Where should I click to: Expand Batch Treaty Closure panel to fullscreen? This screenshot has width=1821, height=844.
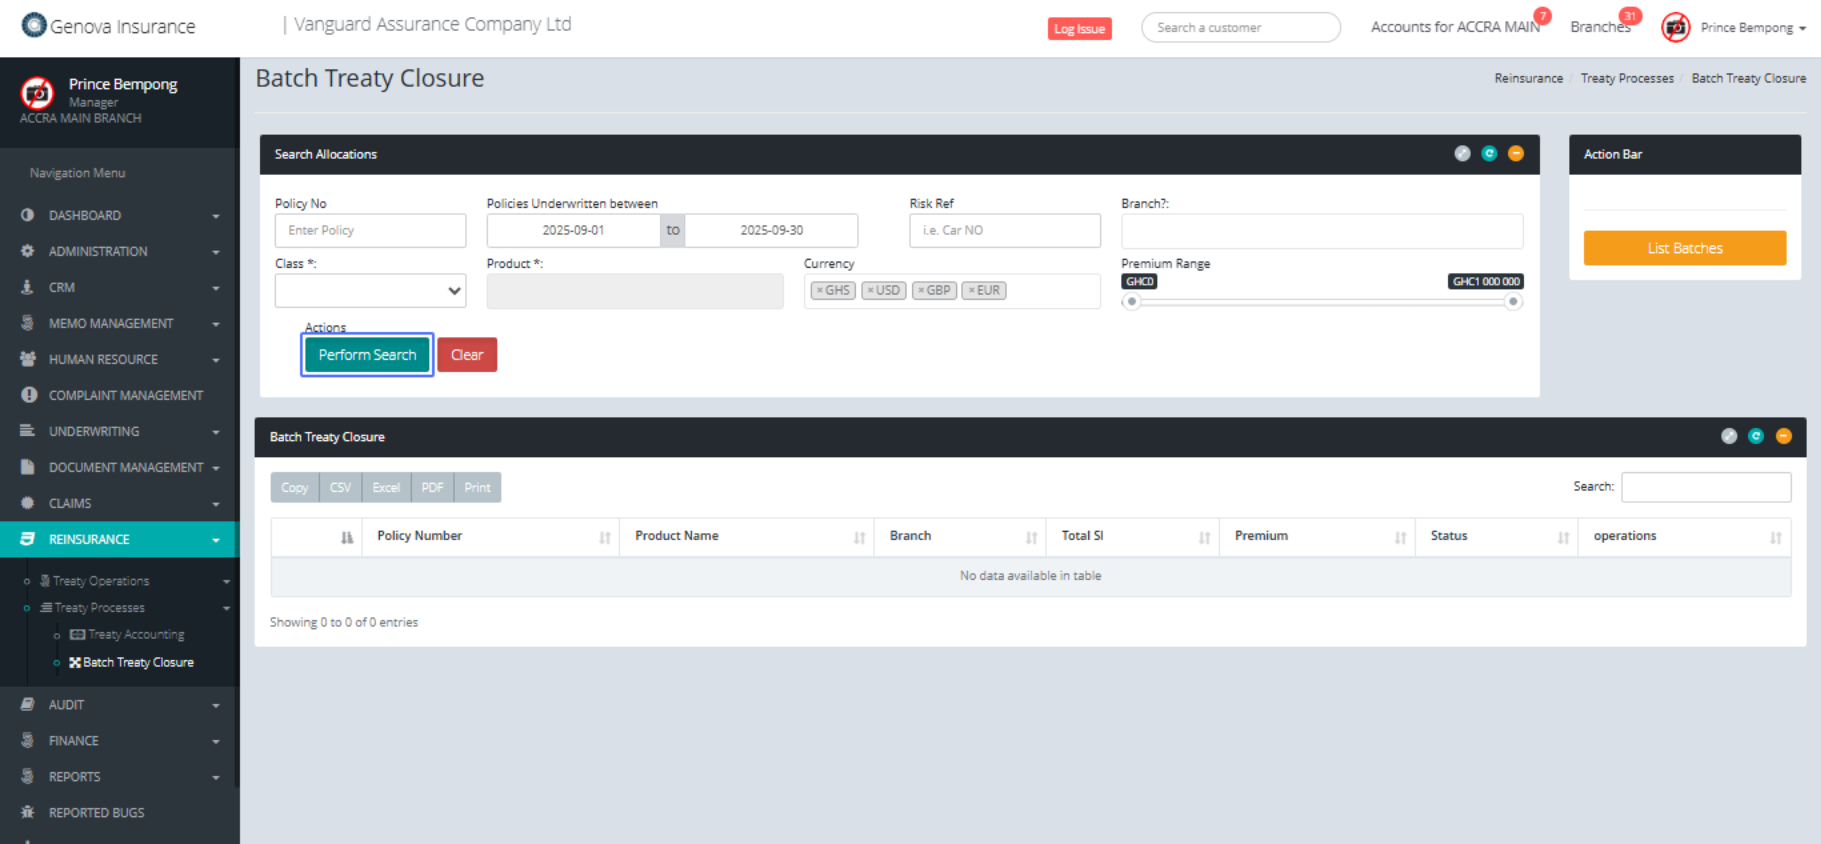(x=1729, y=436)
